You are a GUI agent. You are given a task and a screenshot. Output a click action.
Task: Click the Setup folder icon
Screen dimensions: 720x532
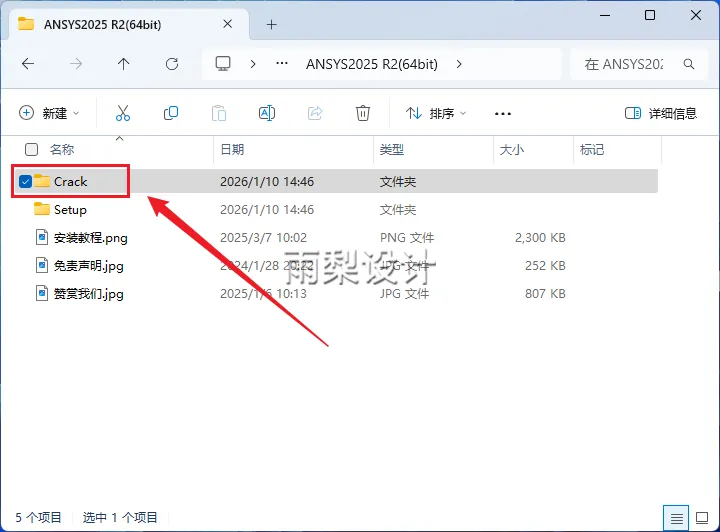(42, 209)
